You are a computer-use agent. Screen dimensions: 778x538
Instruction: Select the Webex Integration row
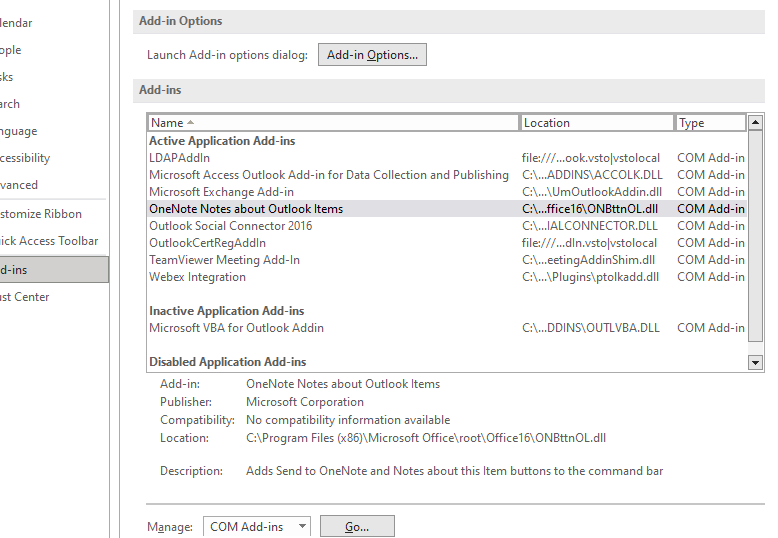point(447,277)
